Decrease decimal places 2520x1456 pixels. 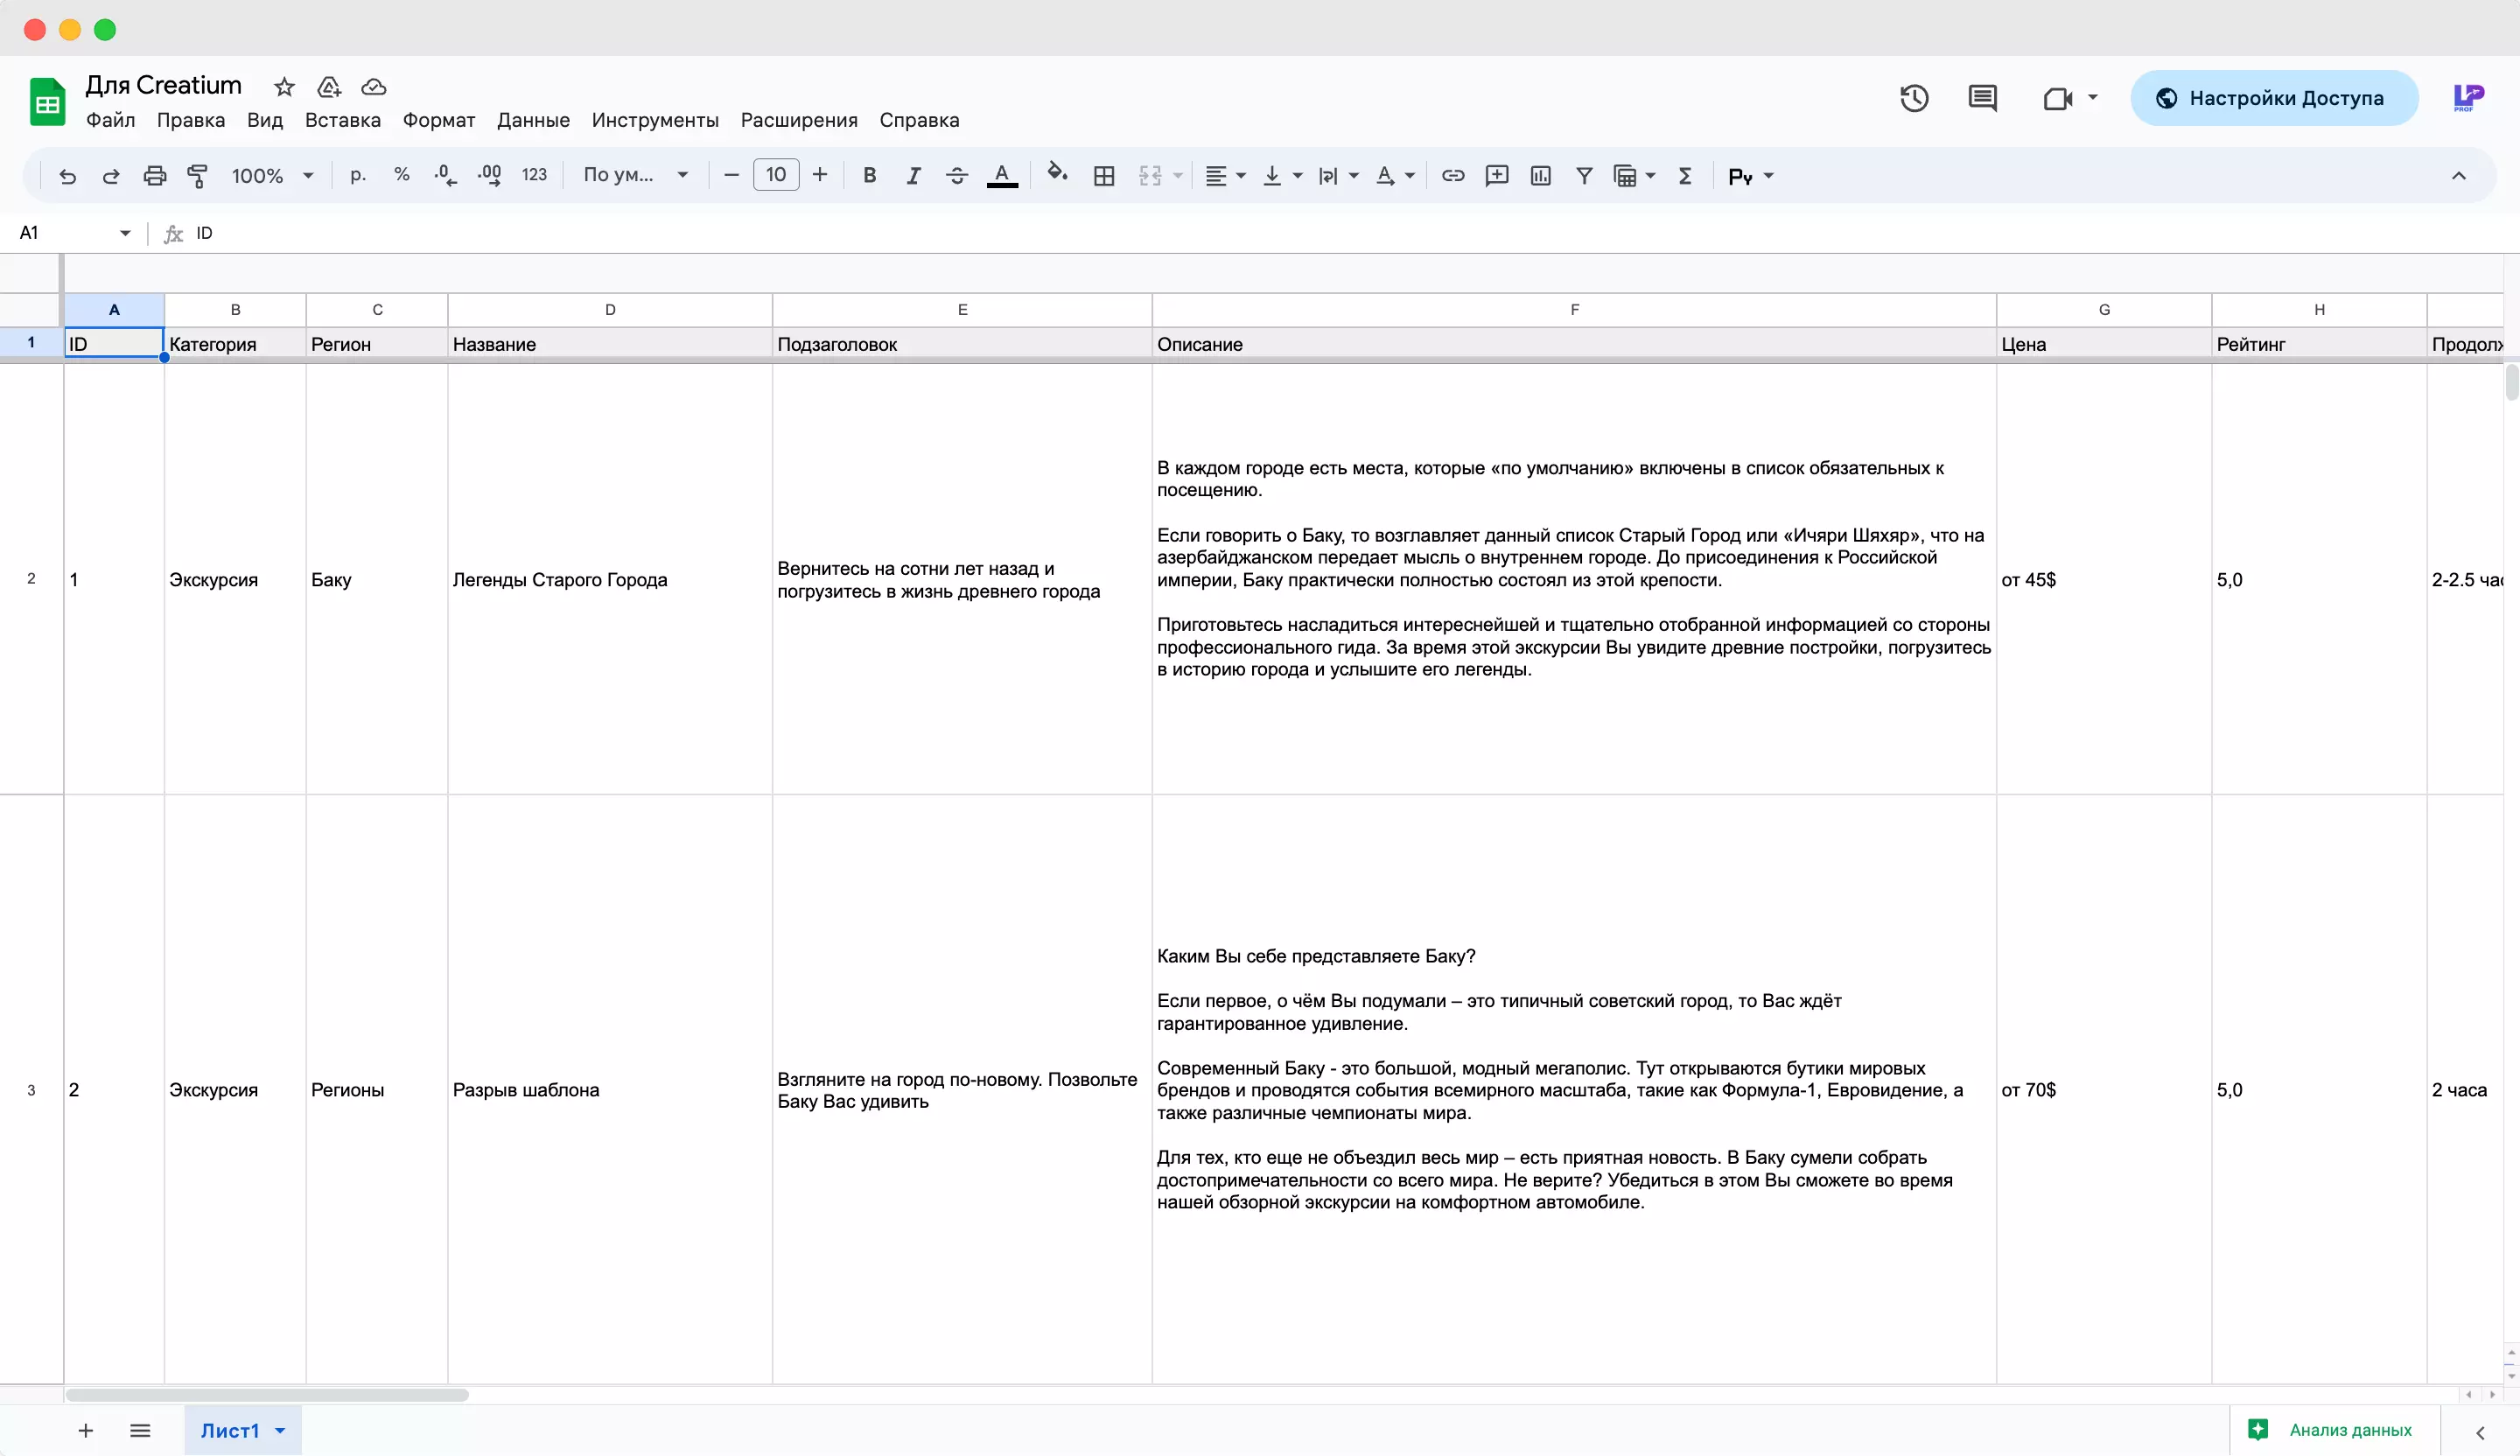[445, 176]
